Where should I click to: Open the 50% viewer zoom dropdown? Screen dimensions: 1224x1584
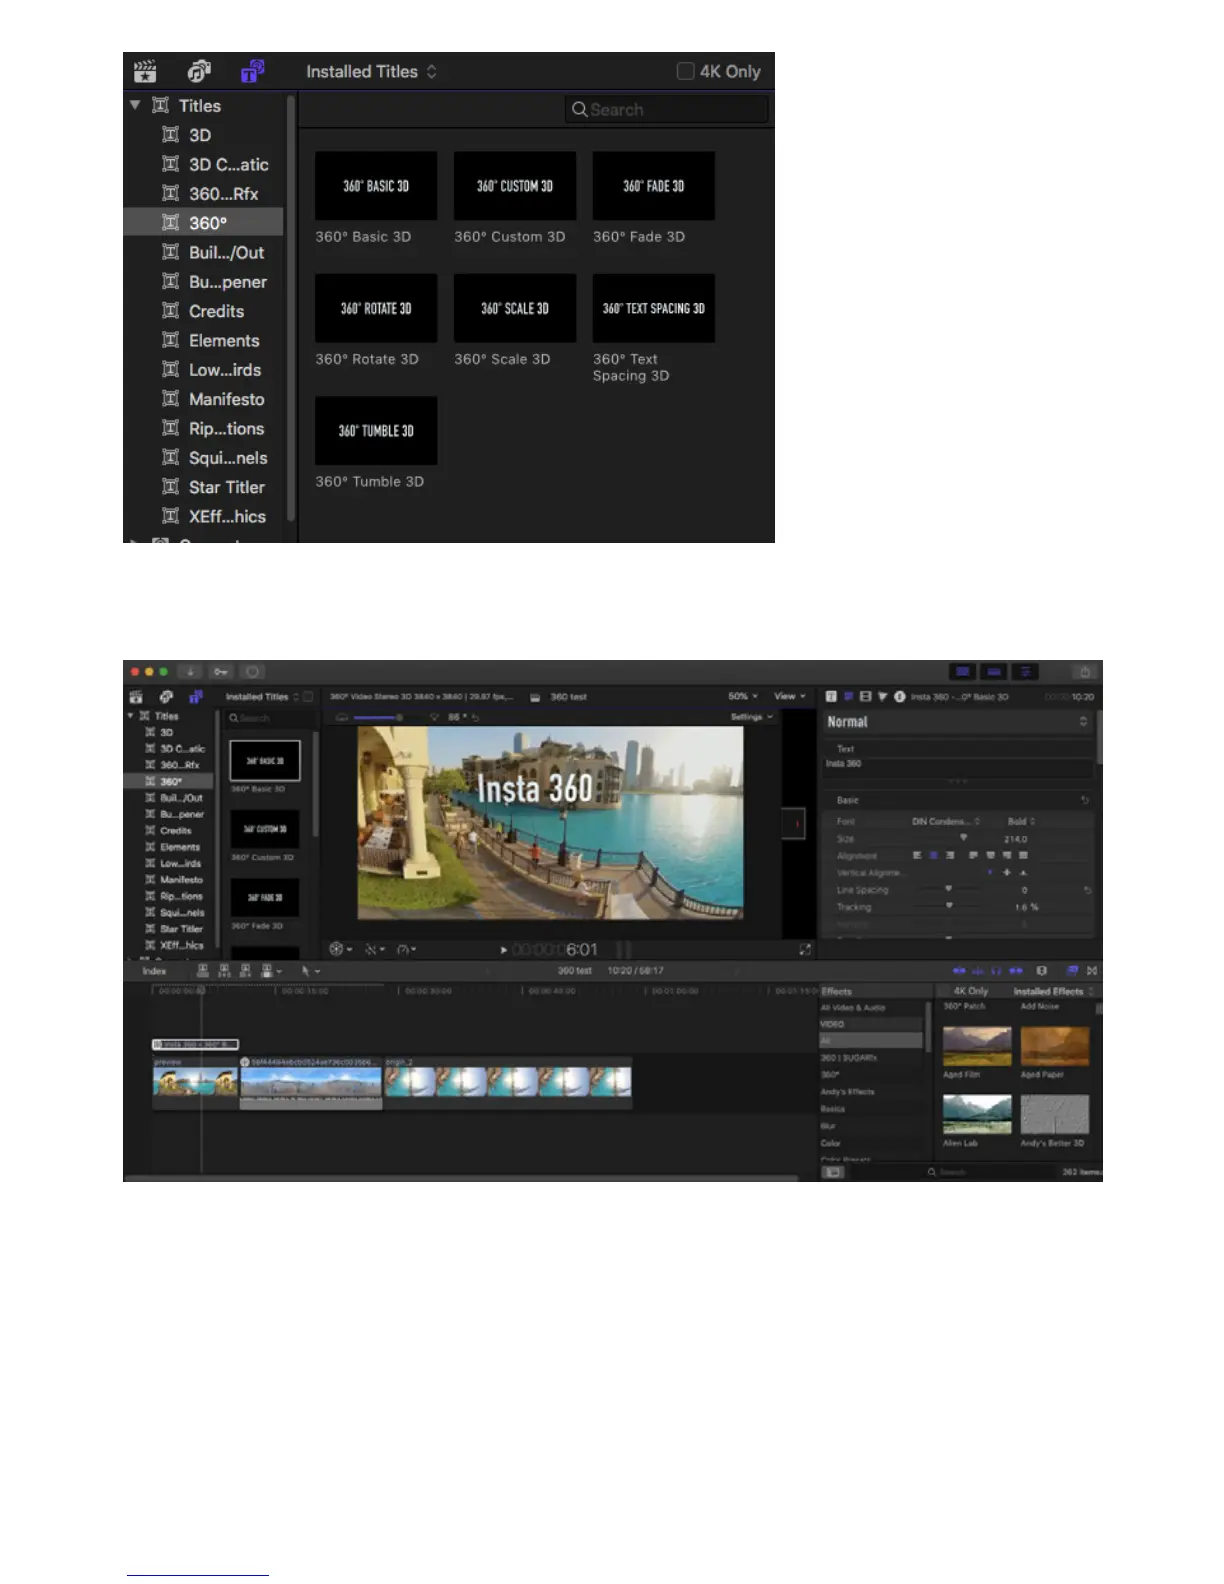743,696
